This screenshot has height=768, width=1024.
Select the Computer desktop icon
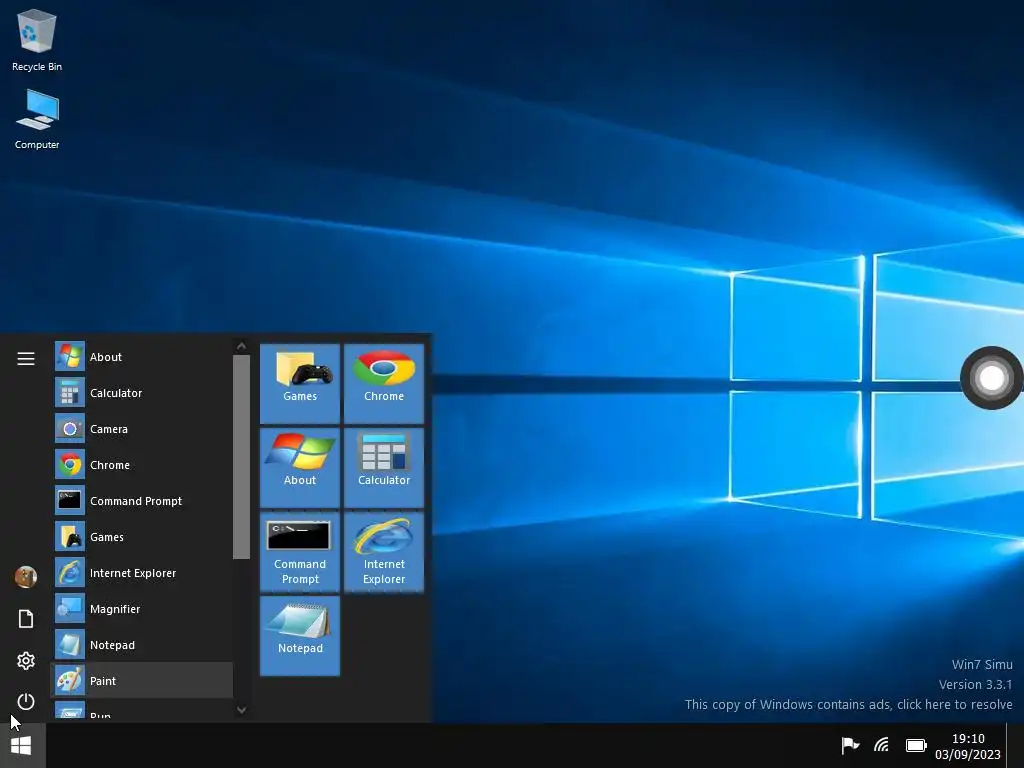37,120
